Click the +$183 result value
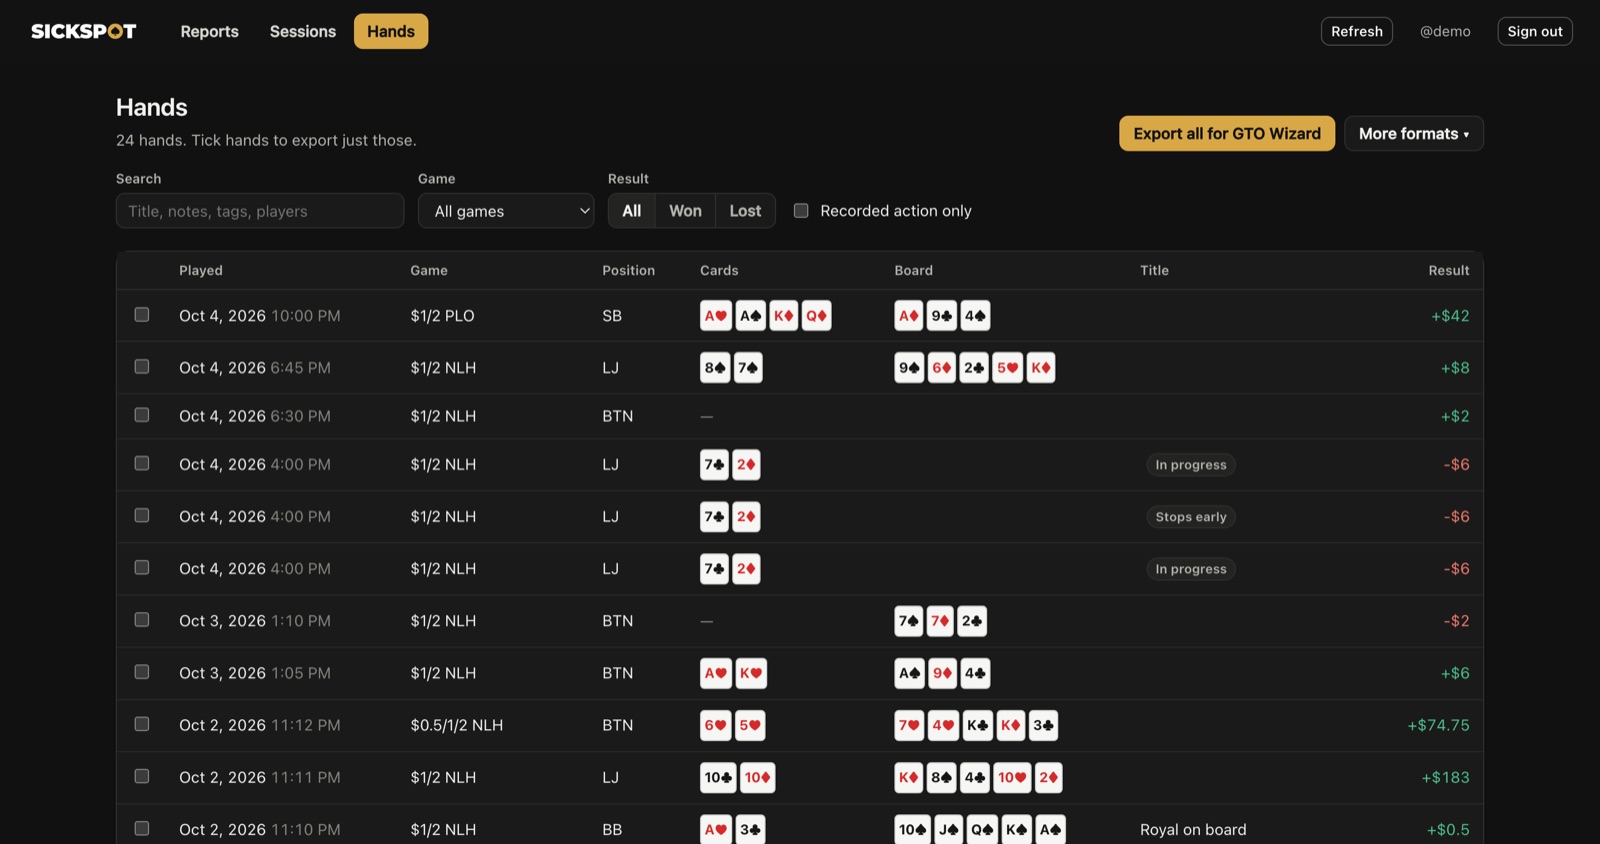This screenshot has width=1600, height=844. coord(1445,777)
